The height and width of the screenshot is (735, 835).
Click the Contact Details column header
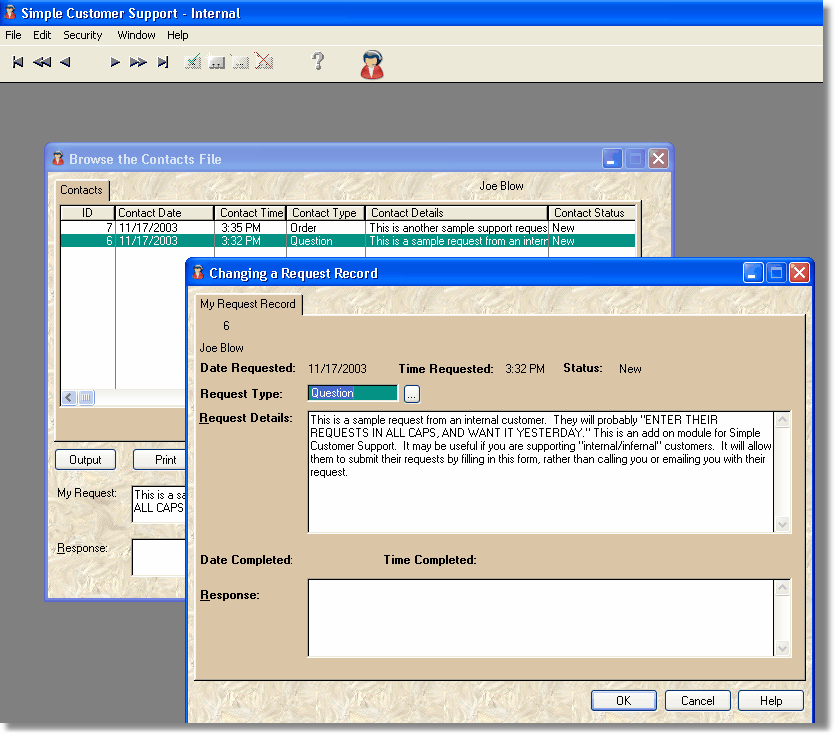[457, 213]
